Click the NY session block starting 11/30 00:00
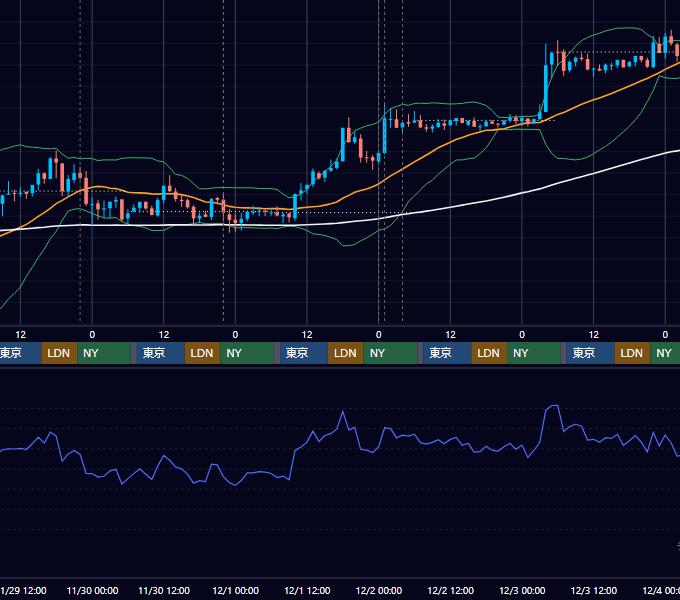This screenshot has width=680, height=600. pyautogui.click(x=104, y=353)
